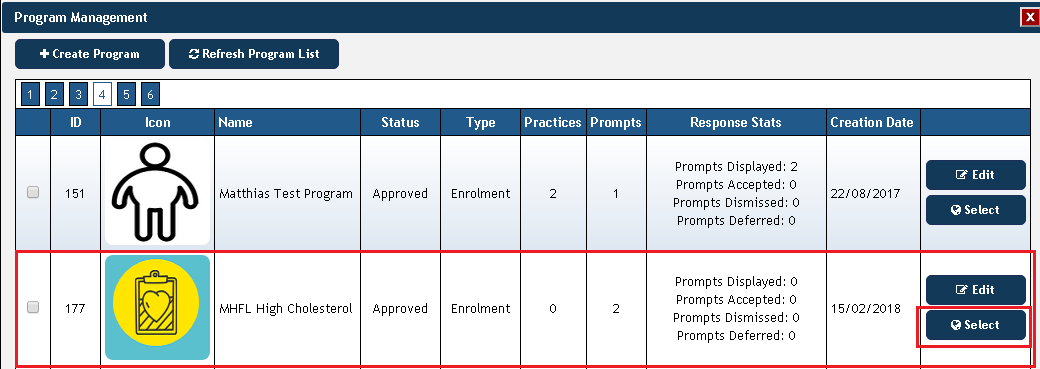The width and height of the screenshot is (1040, 369).
Task: Switch to page 6 of programs
Action: coord(151,95)
